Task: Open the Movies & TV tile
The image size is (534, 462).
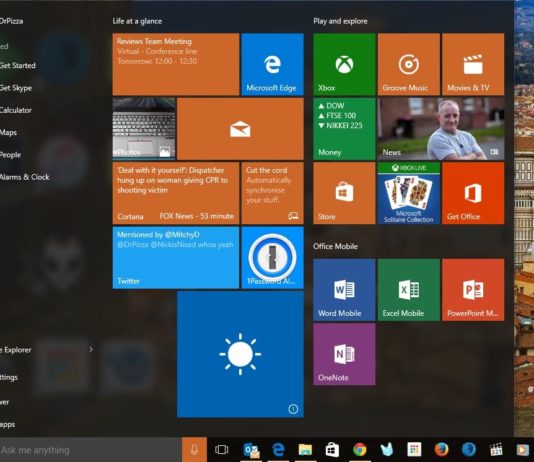Action: (x=473, y=64)
